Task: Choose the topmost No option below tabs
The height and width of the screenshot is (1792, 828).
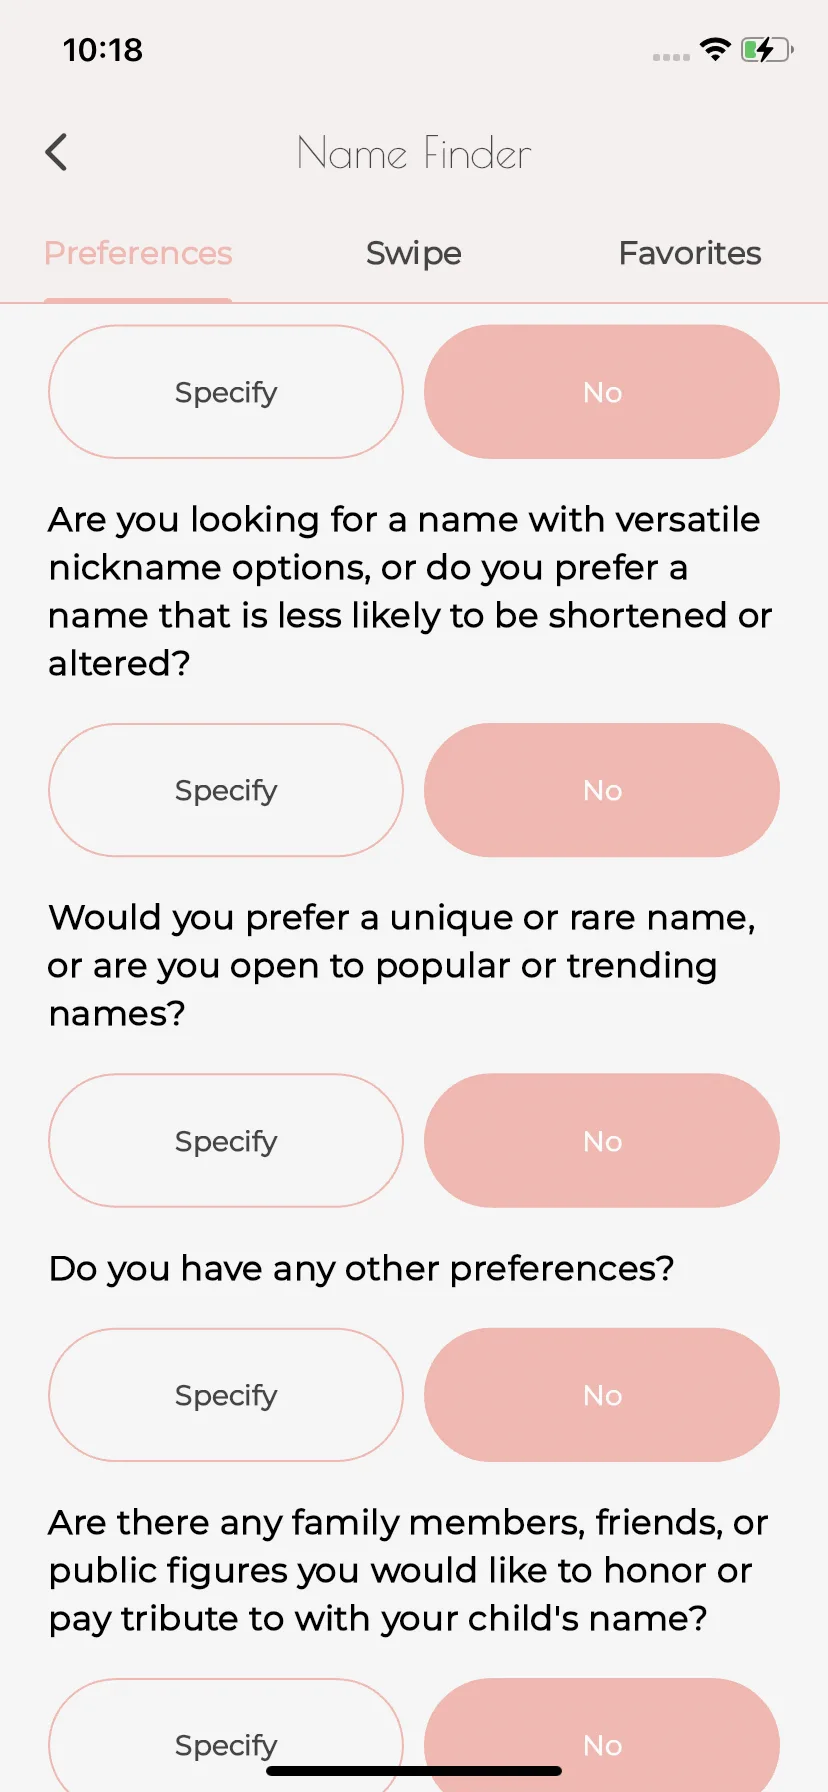Action: (x=602, y=392)
